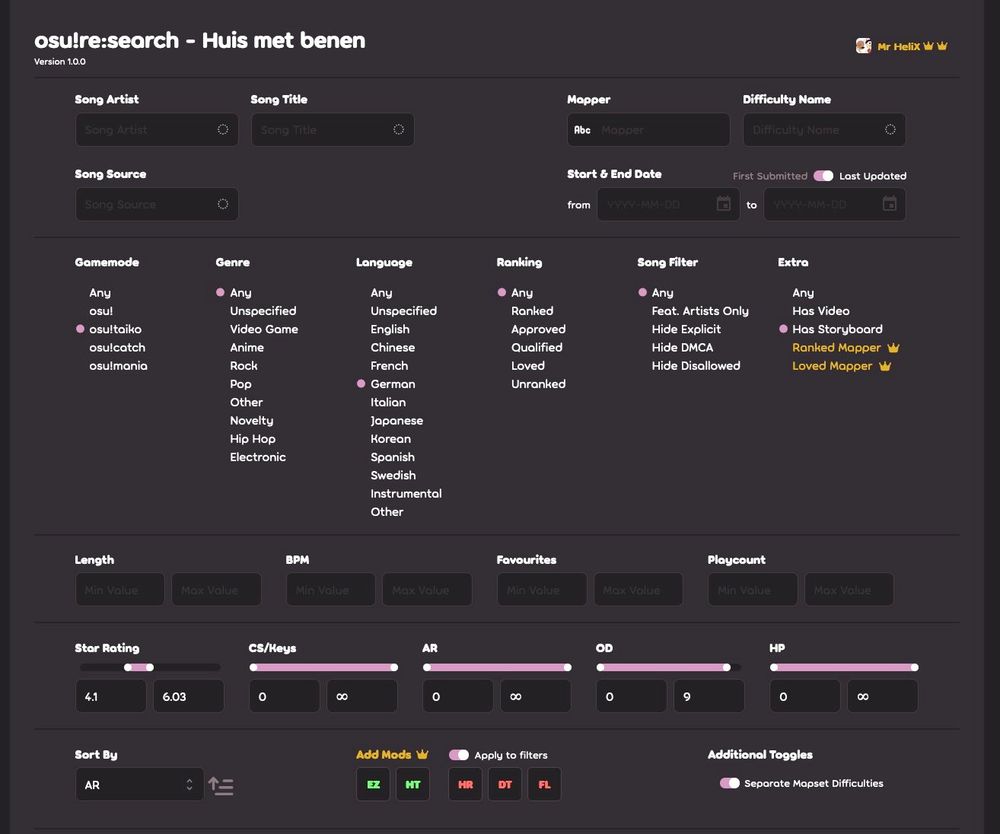Click the Length Max Value field
Viewport: 1000px width, 834px height.
(x=216, y=590)
